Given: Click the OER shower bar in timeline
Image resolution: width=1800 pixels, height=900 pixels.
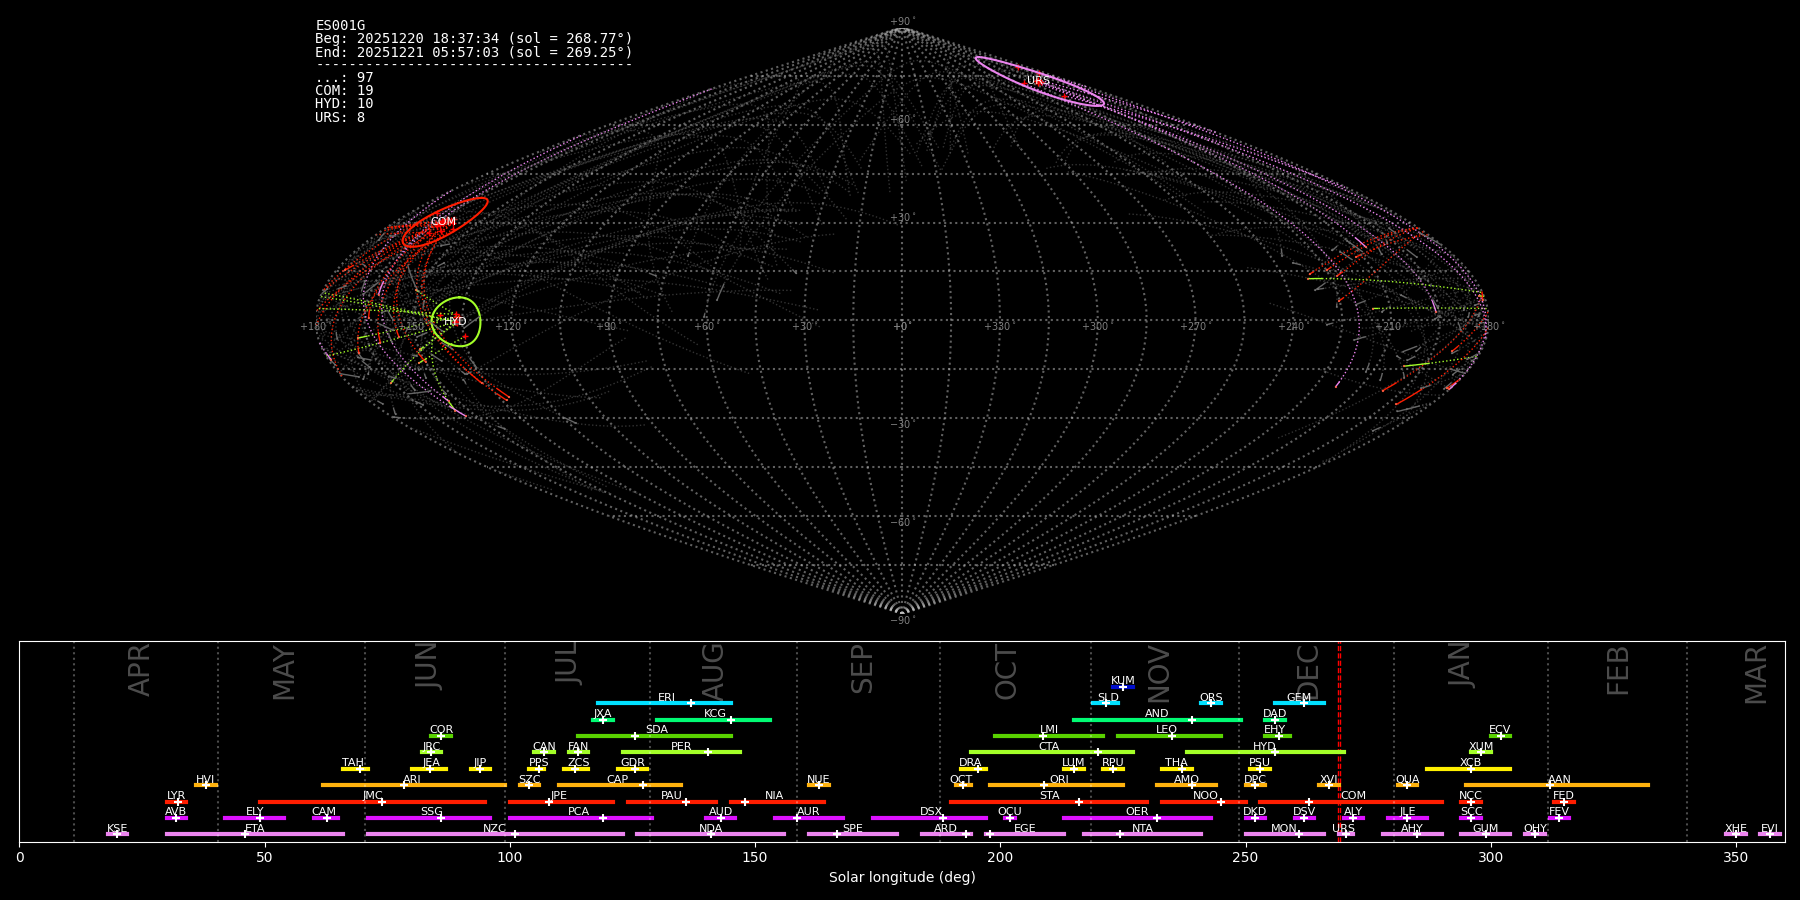Looking at the screenshot, I should (x=1137, y=818).
